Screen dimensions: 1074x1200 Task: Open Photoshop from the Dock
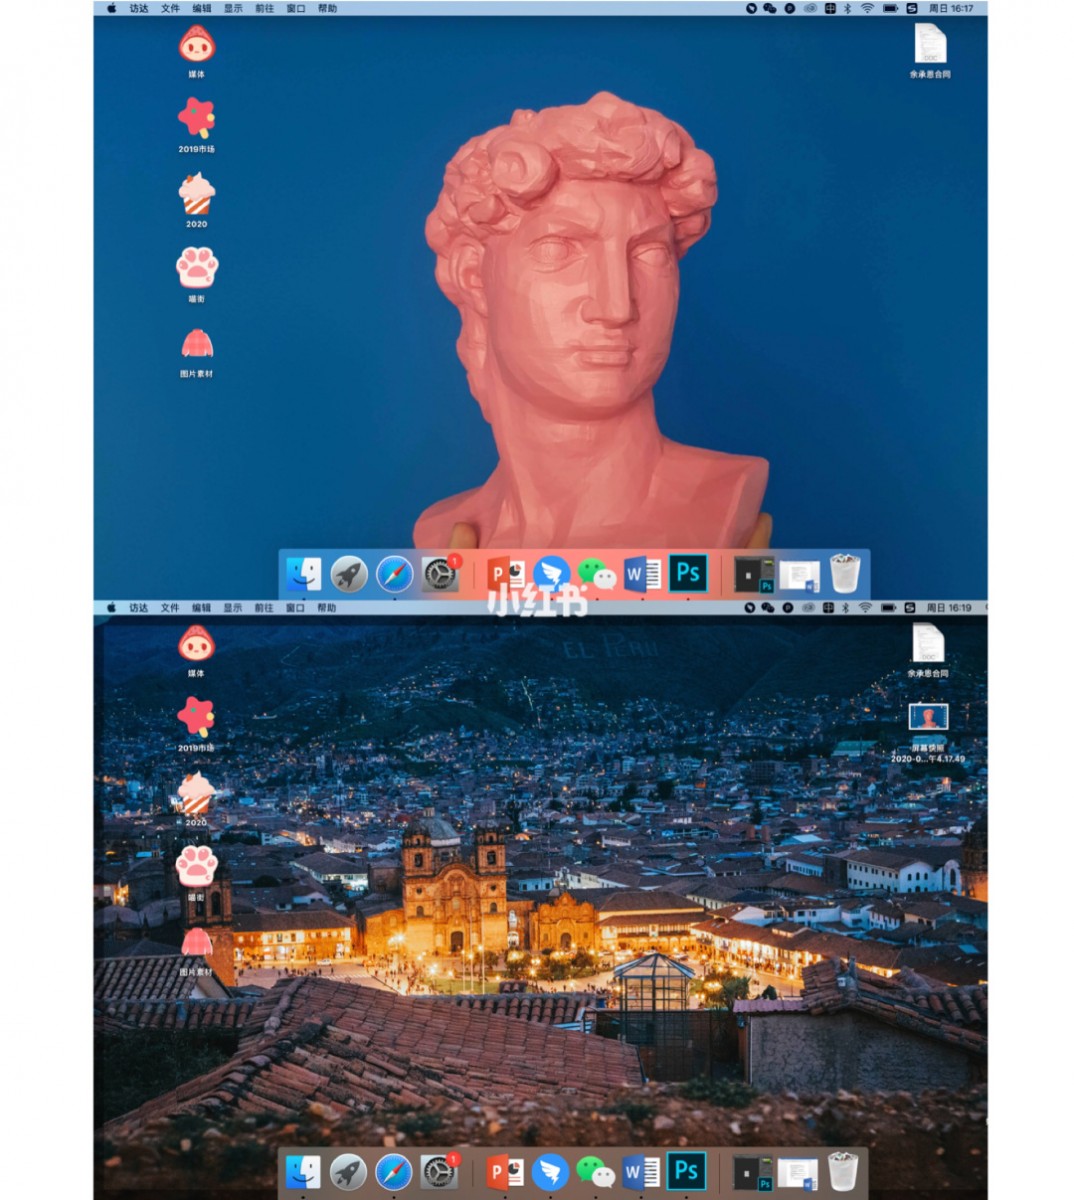(686, 573)
